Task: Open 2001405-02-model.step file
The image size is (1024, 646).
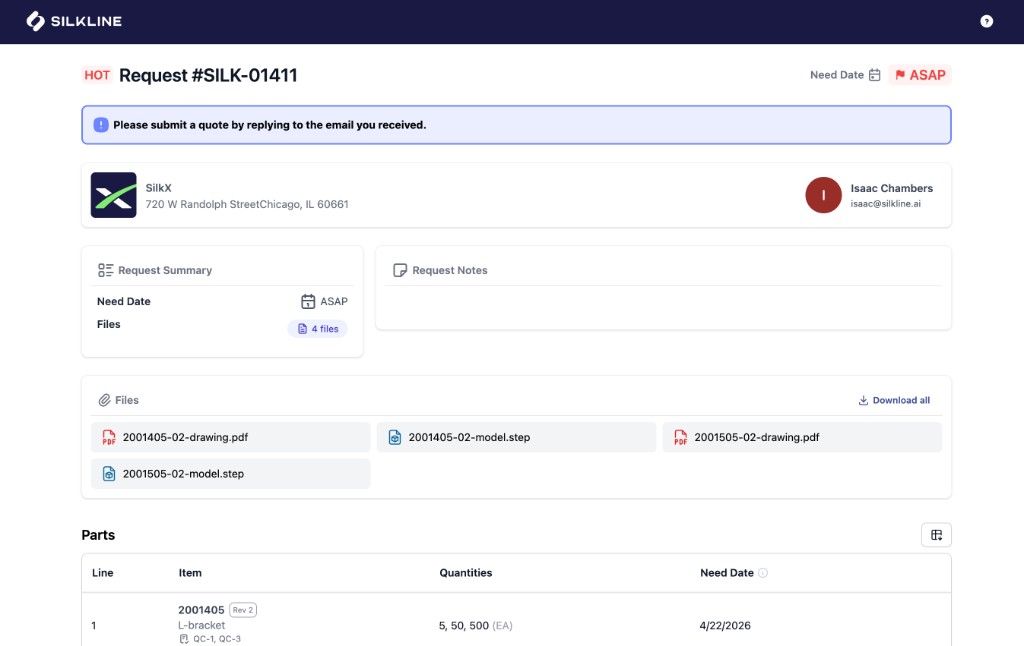Action: pos(516,437)
